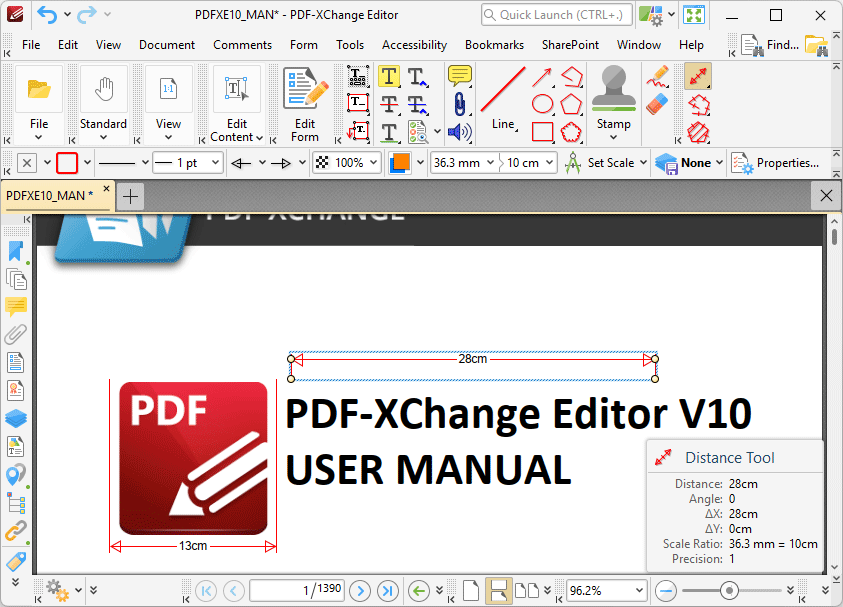Select the Strikeout Text tool
The image size is (843, 607).
point(389,103)
